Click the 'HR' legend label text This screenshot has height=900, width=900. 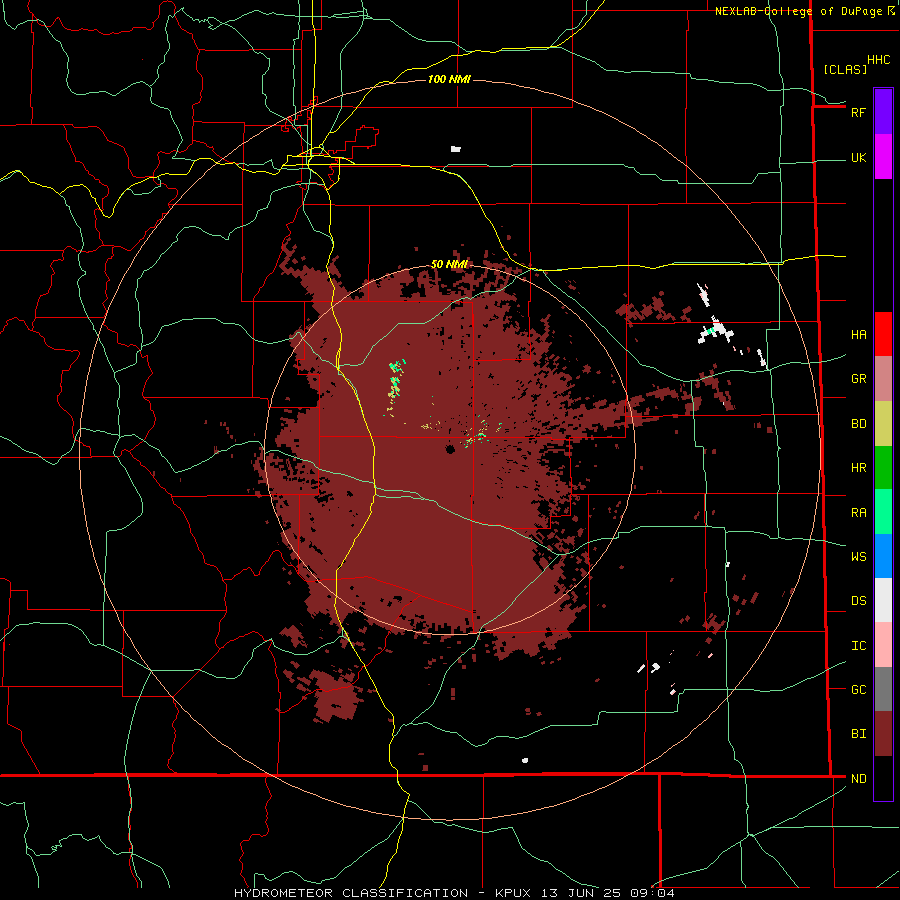tap(858, 468)
